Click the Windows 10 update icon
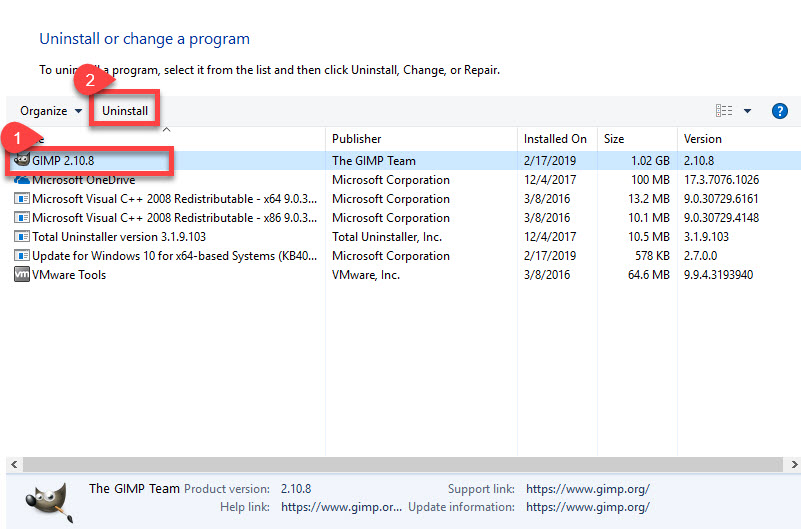The height and width of the screenshot is (529, 801). point(21,255)
